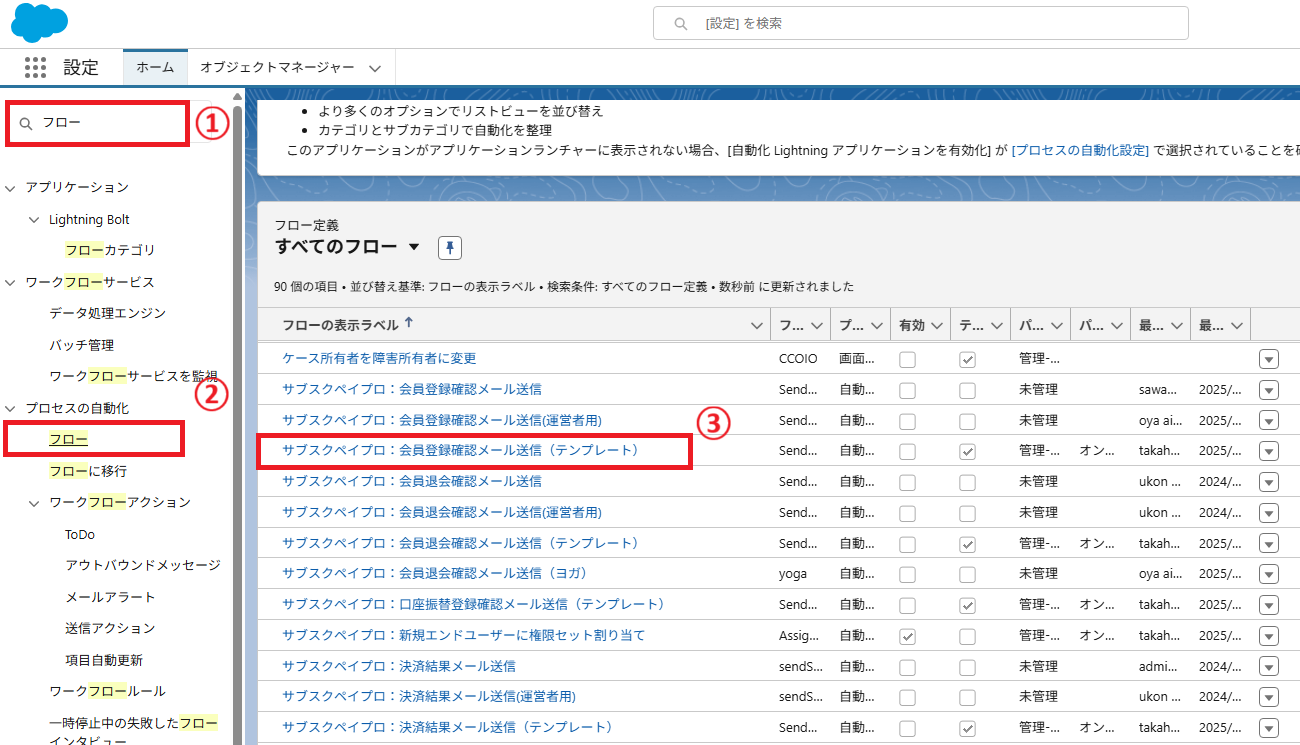Select フロー in the setup sidebar

click(68, 439)
